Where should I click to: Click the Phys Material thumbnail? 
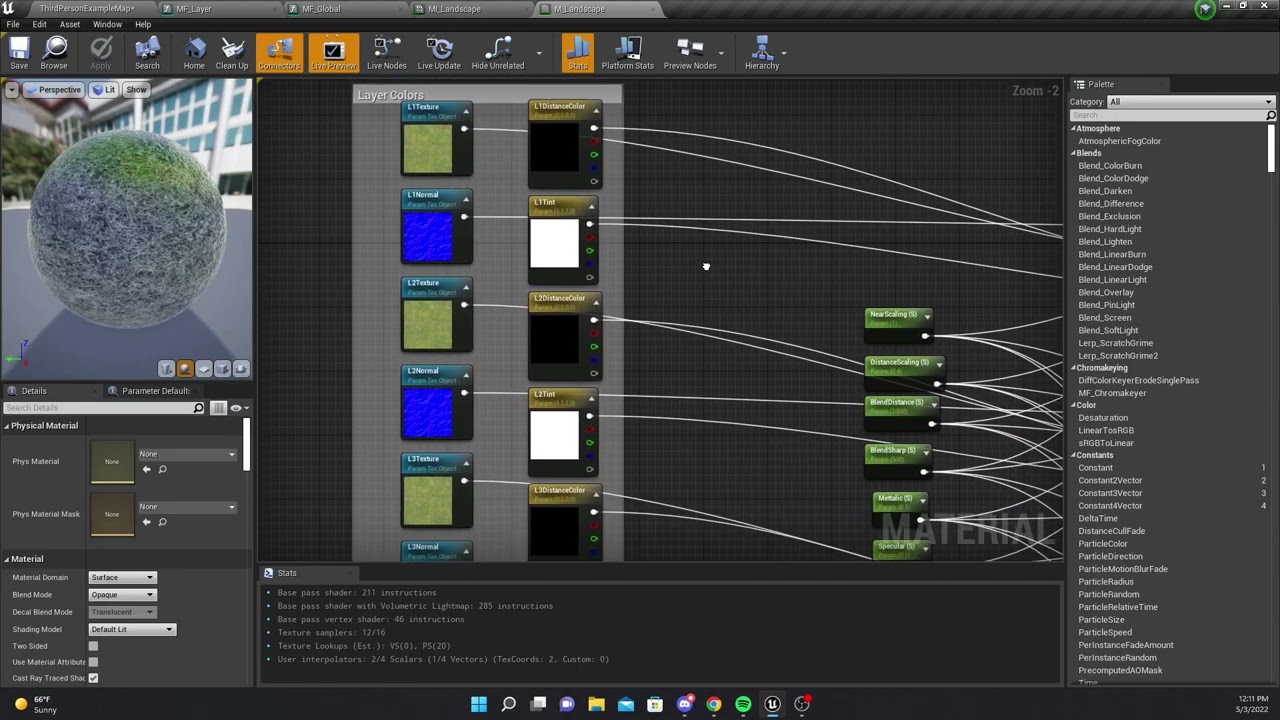pyautogui.click(x=112, y=461)
